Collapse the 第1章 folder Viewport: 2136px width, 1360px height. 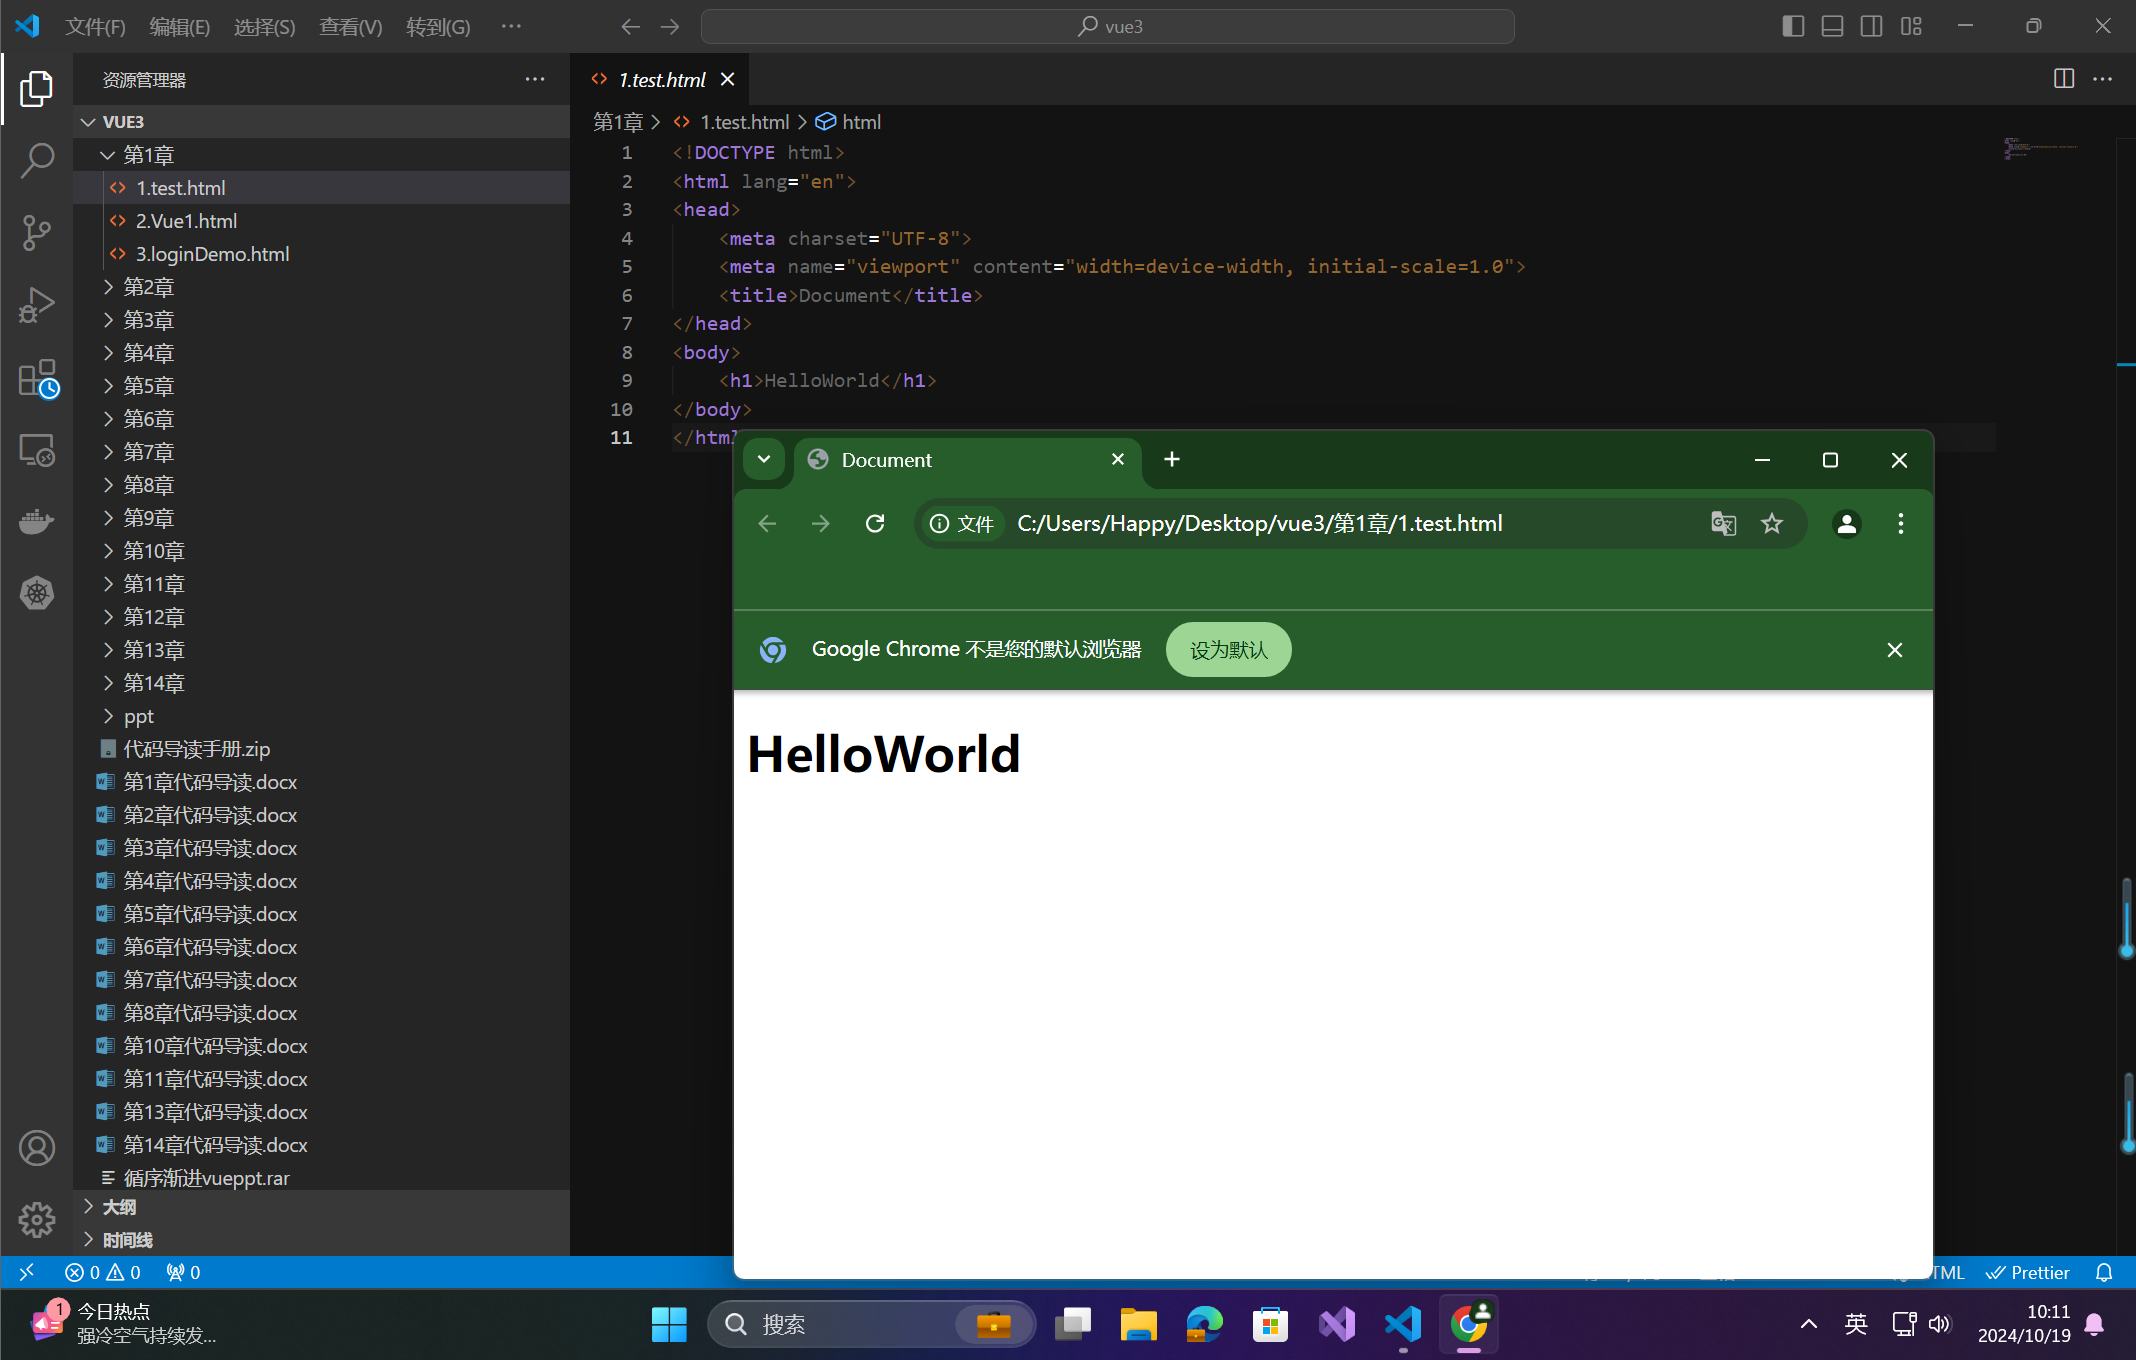click(148, 155)
